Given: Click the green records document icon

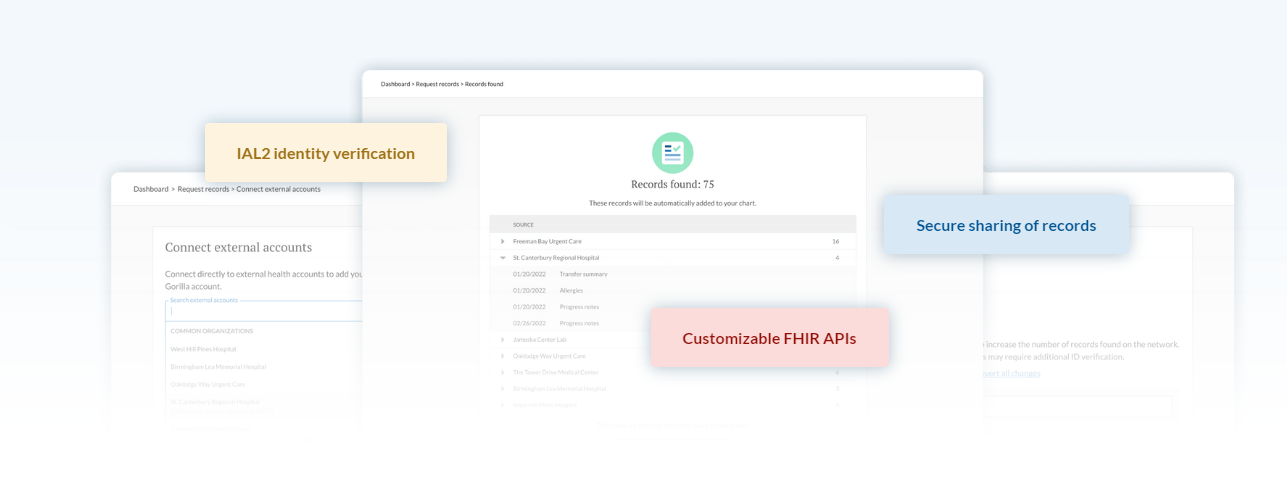Looking at the screenshot, I should (x=672, y=153).
